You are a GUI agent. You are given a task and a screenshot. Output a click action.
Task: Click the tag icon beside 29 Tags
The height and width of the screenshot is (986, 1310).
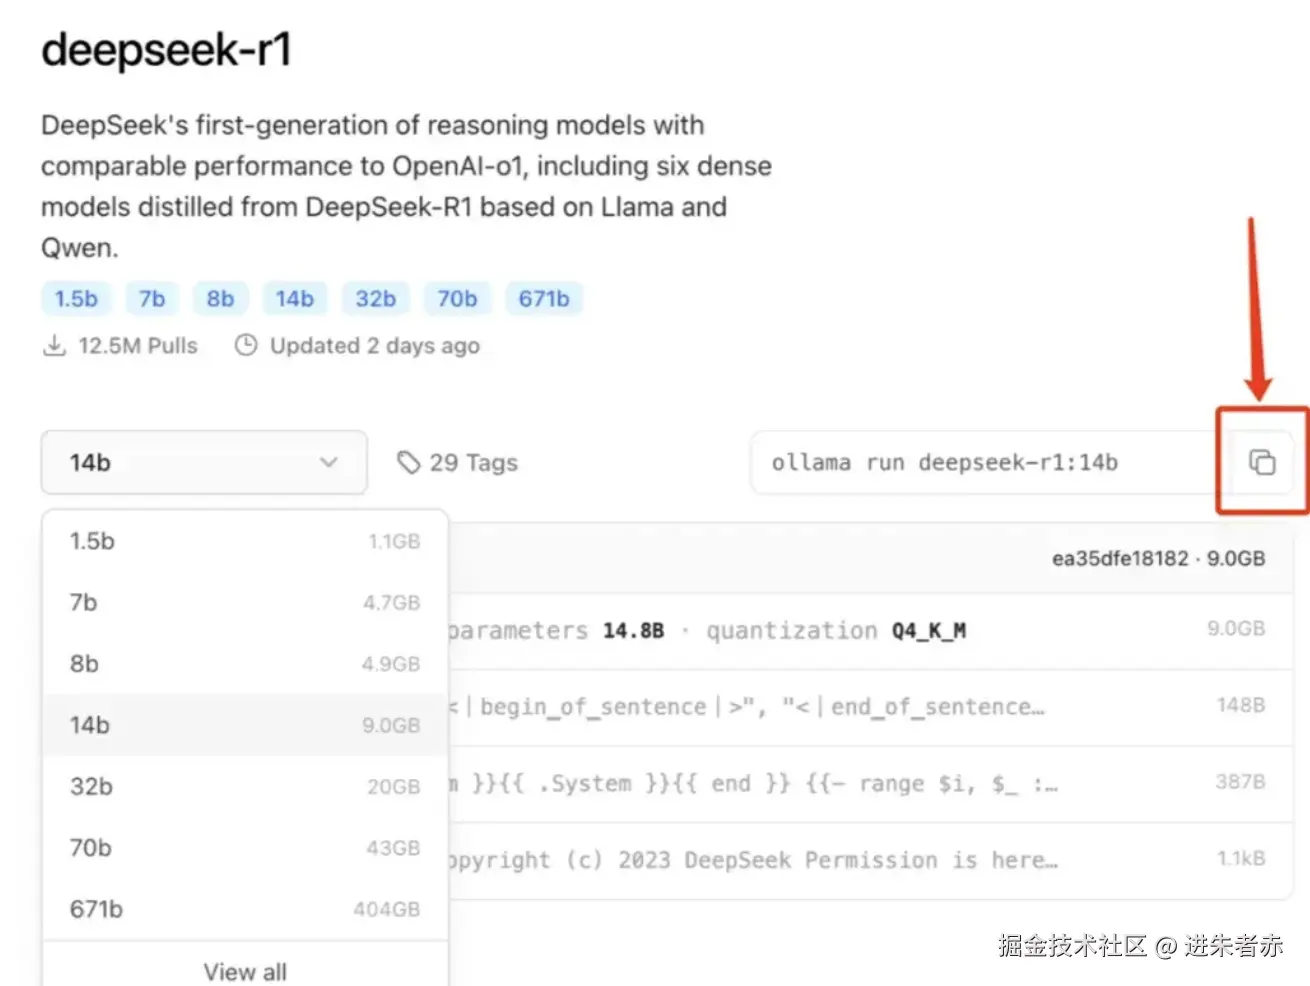[408, 462]
